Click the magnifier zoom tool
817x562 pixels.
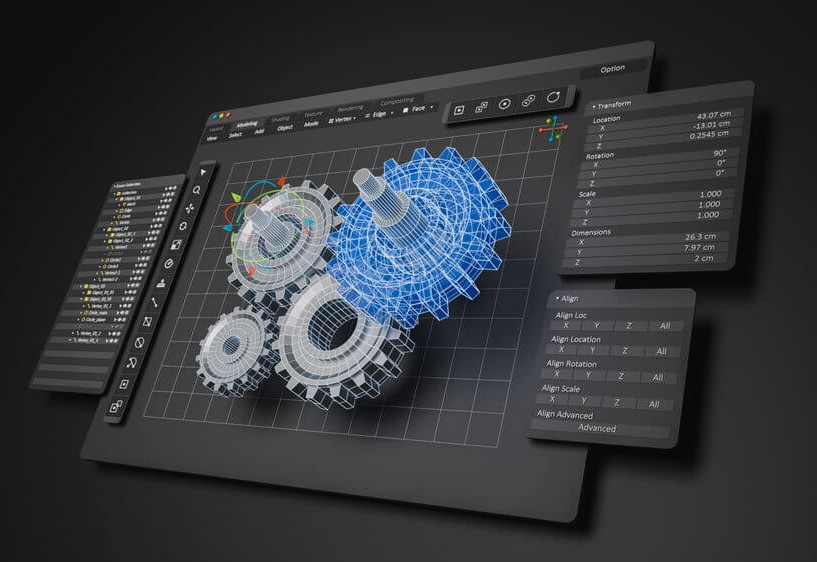point(199,190)
